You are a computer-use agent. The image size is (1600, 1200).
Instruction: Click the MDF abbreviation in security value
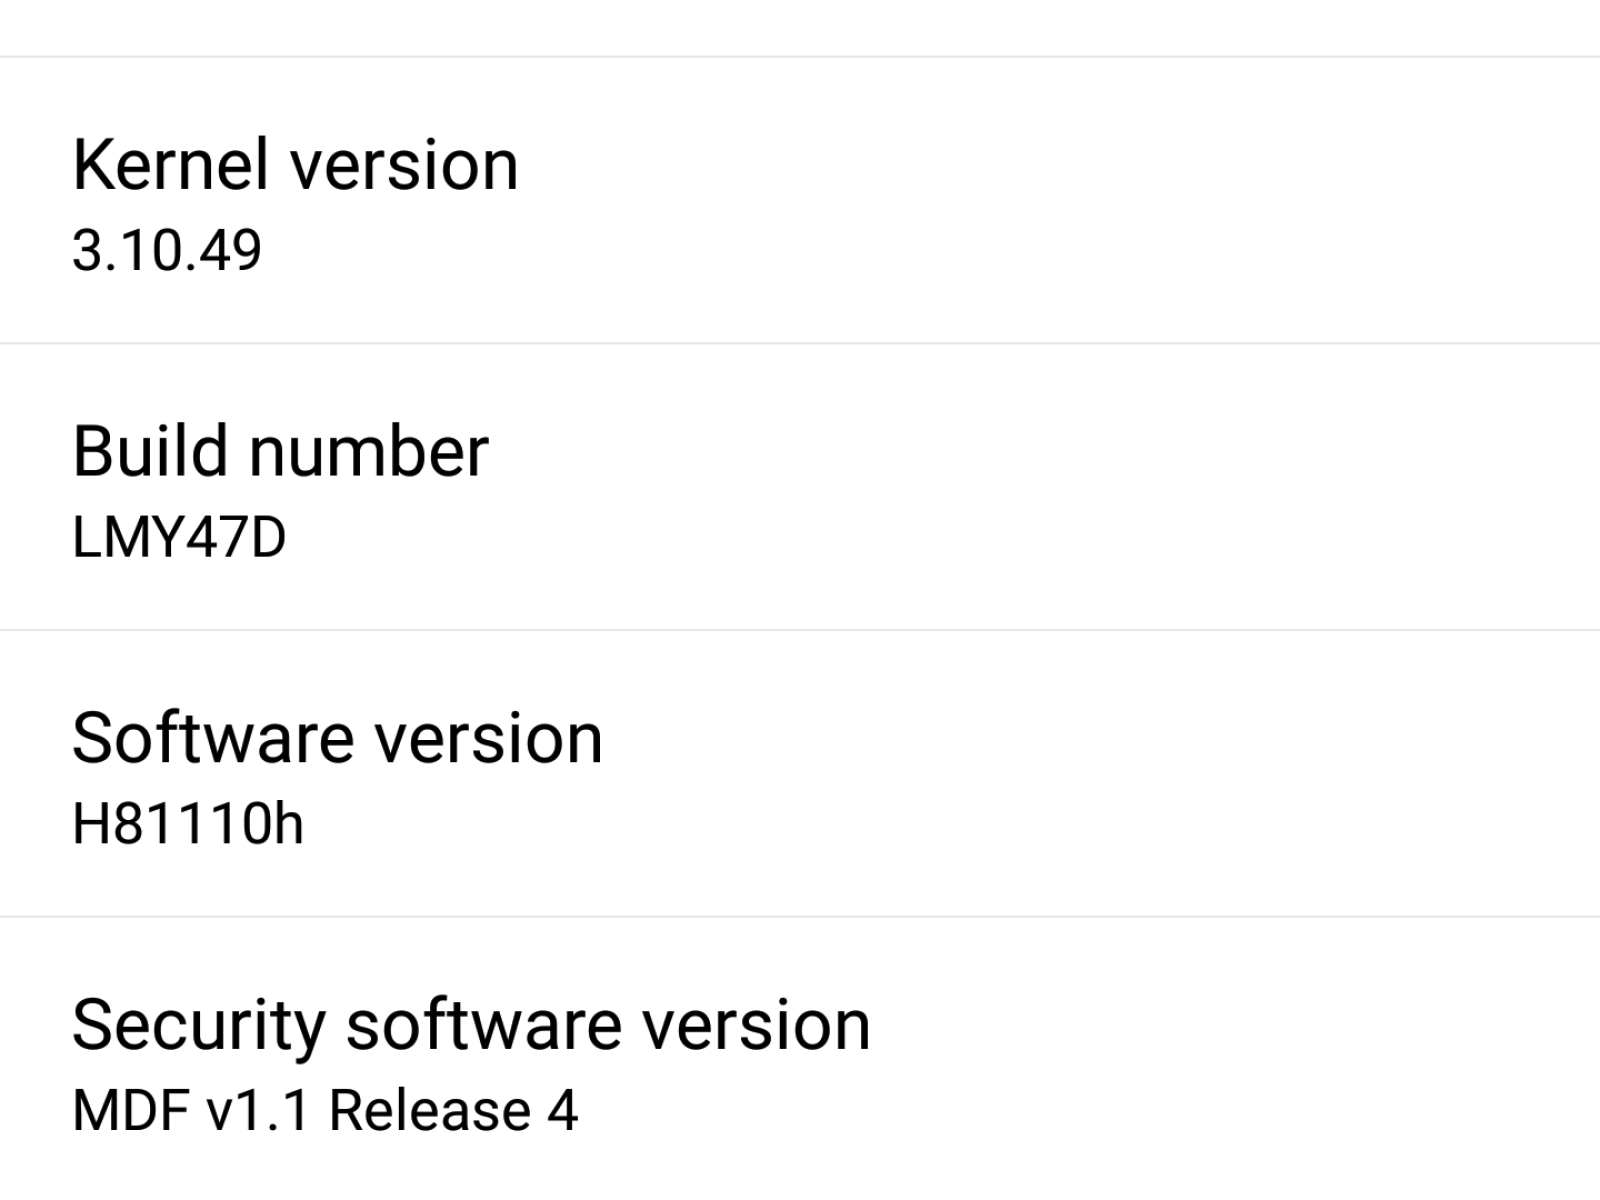coord(131,1111)
